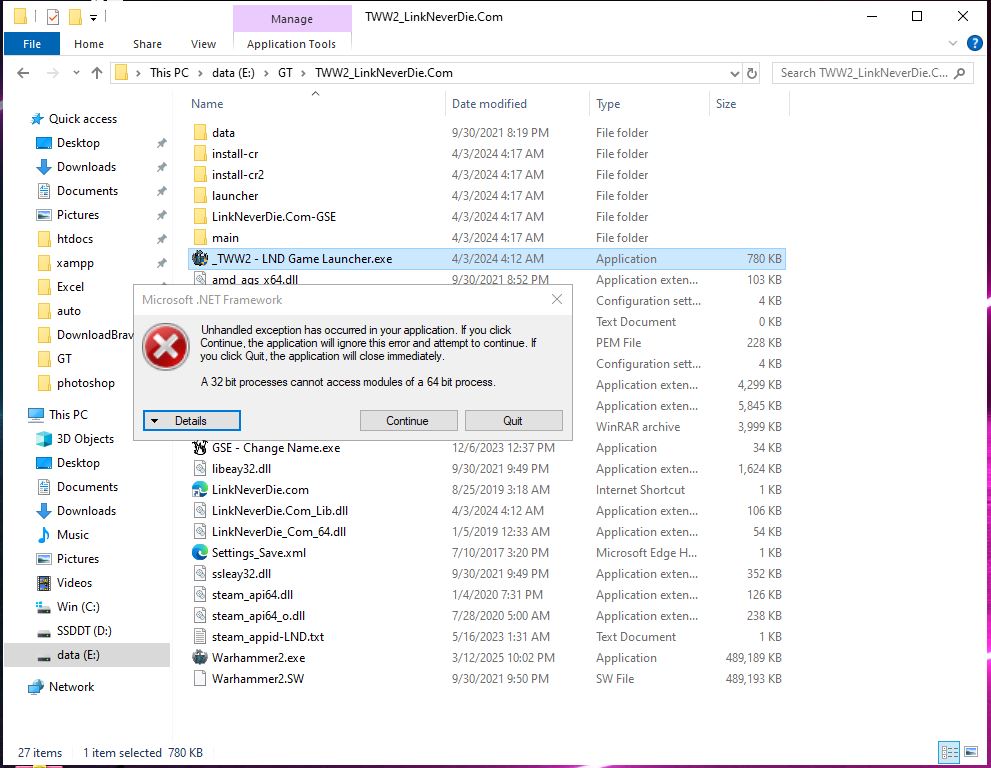Click the Manage contextual tab
Viewport: 991px width, 768px height.
click(x=292, y=19)
